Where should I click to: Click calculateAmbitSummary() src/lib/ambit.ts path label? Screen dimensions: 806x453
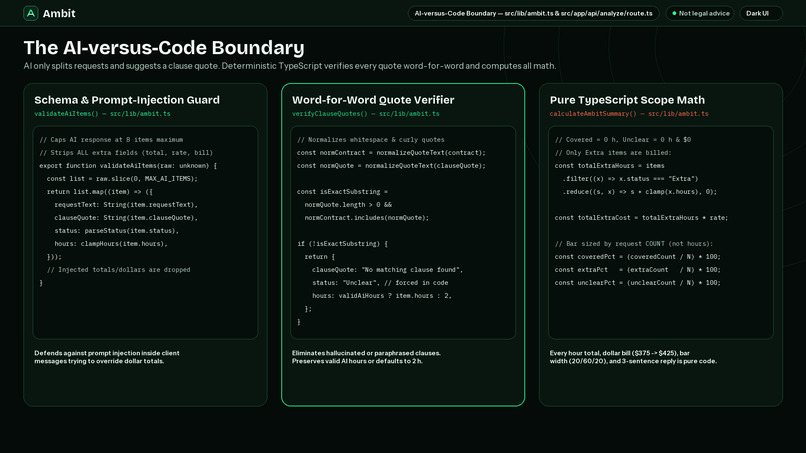point(629,114)
